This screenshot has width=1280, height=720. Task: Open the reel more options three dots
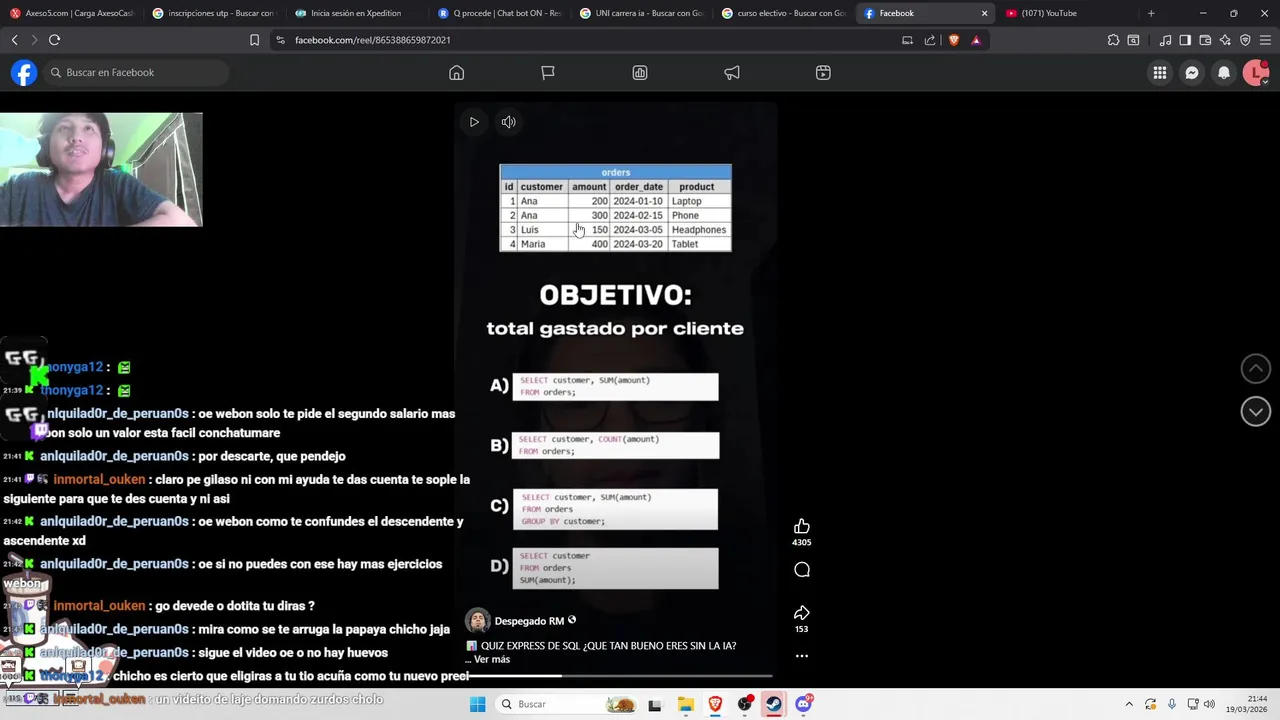pyautogui.click(x=801, y=656)
